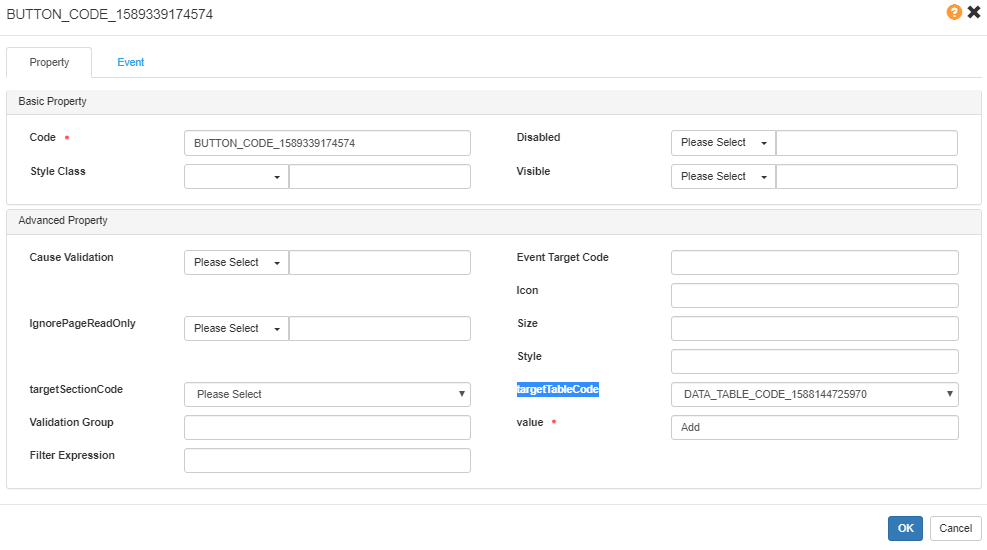Click the Code input field
Screen dimensions: 987x550
[327, 143]
